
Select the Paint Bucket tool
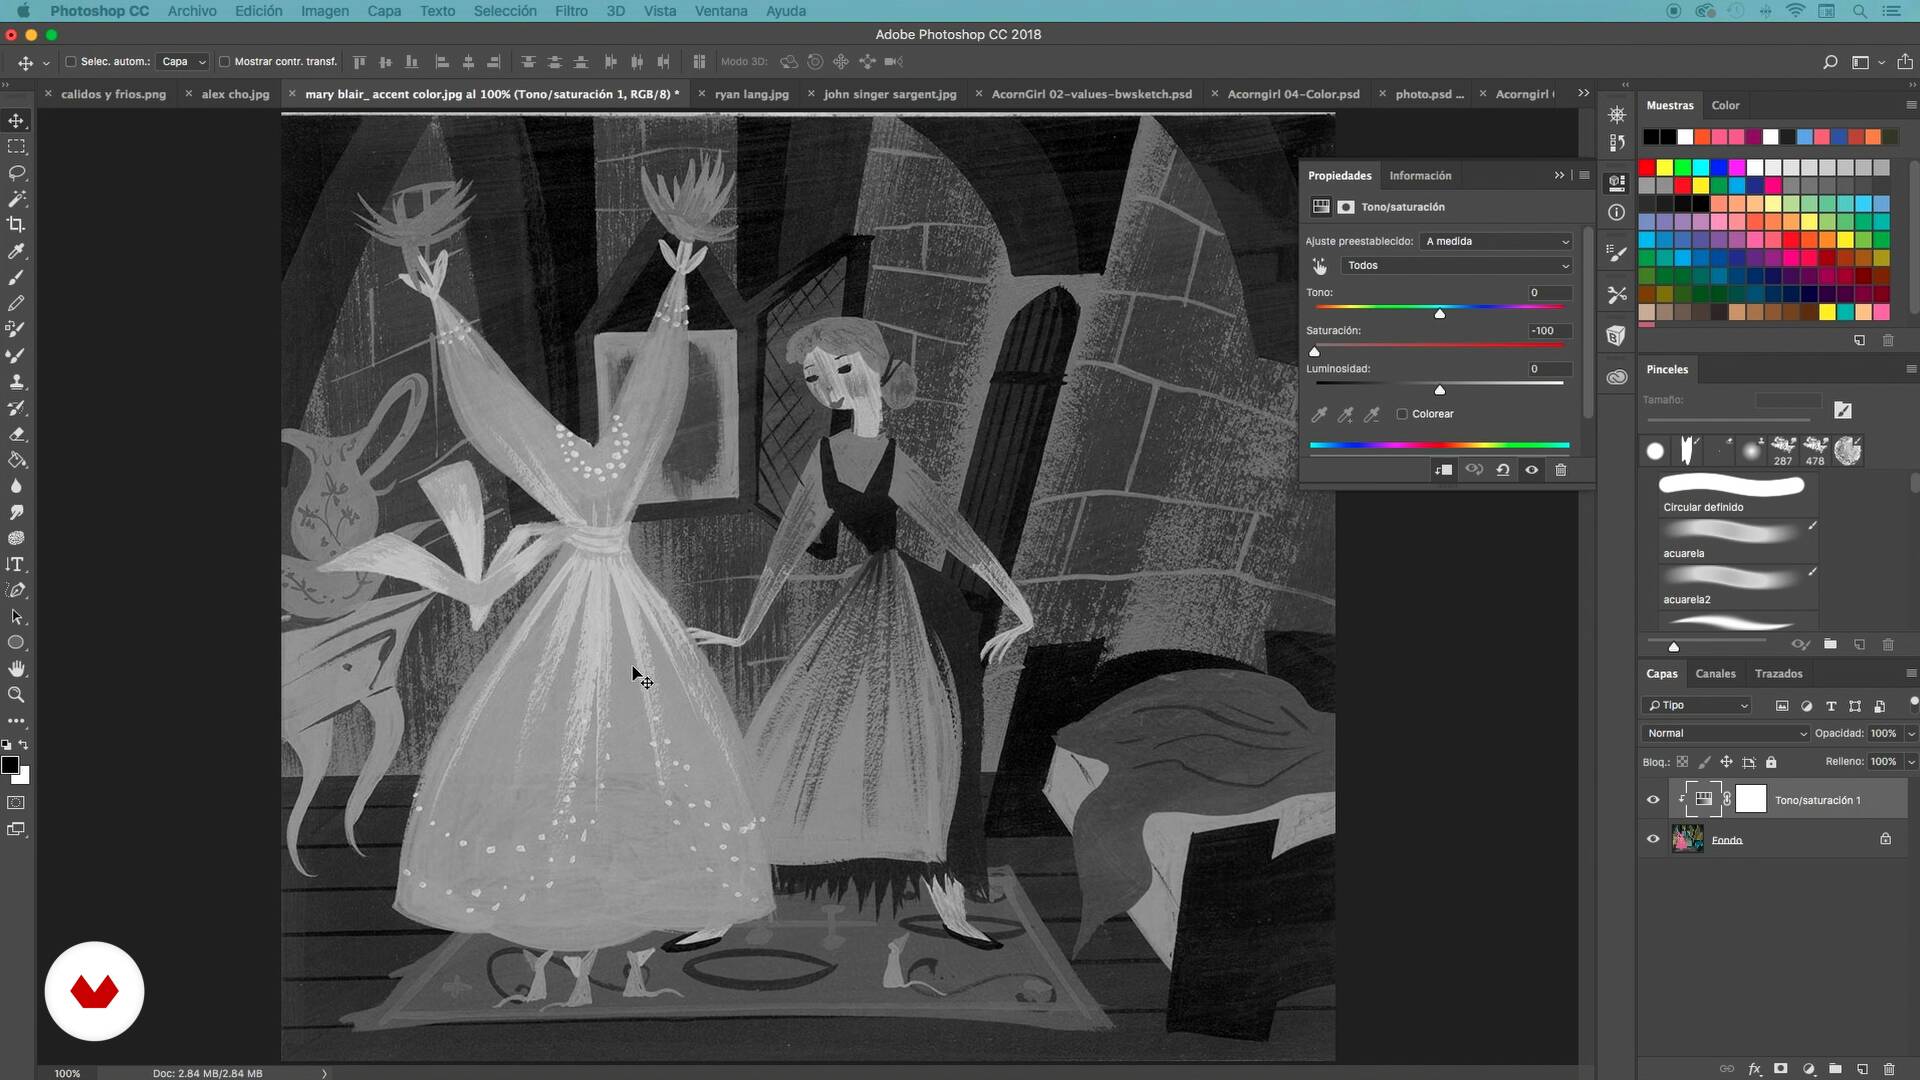point(16,460)
